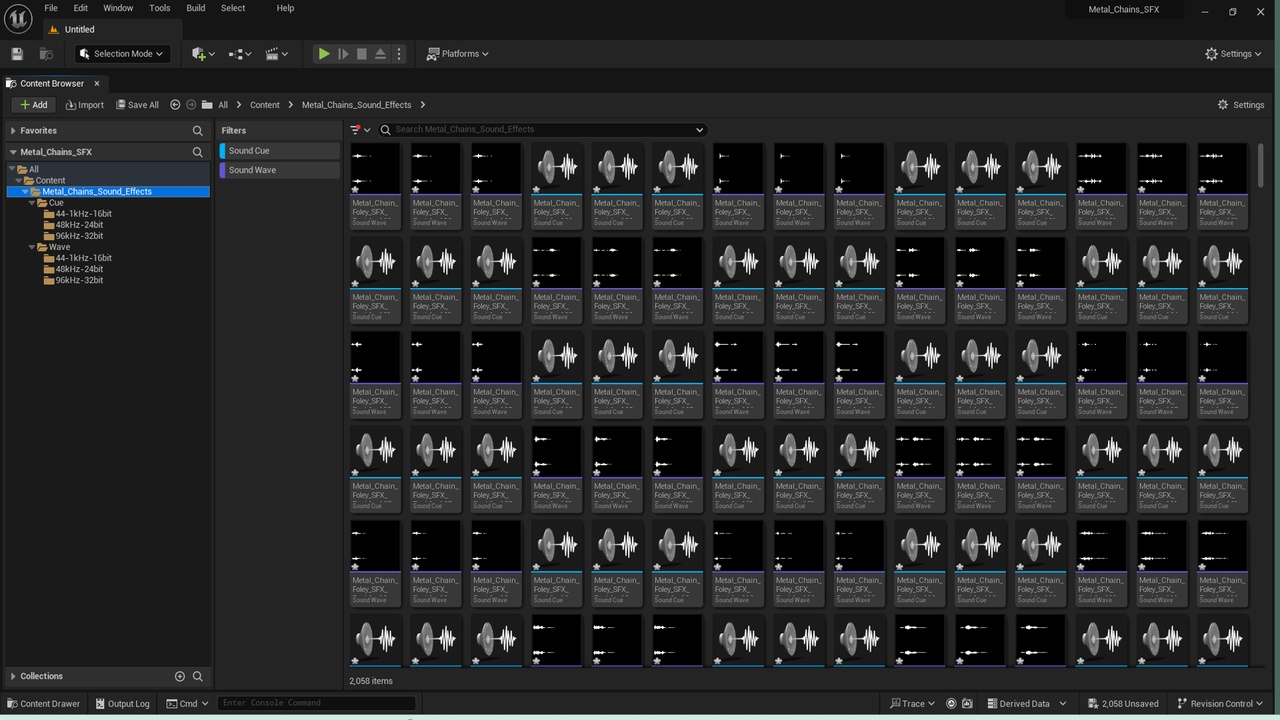1280x720 pixels.
Task: Open the saved searches dropdown arrow
Action: coord(699,130)
